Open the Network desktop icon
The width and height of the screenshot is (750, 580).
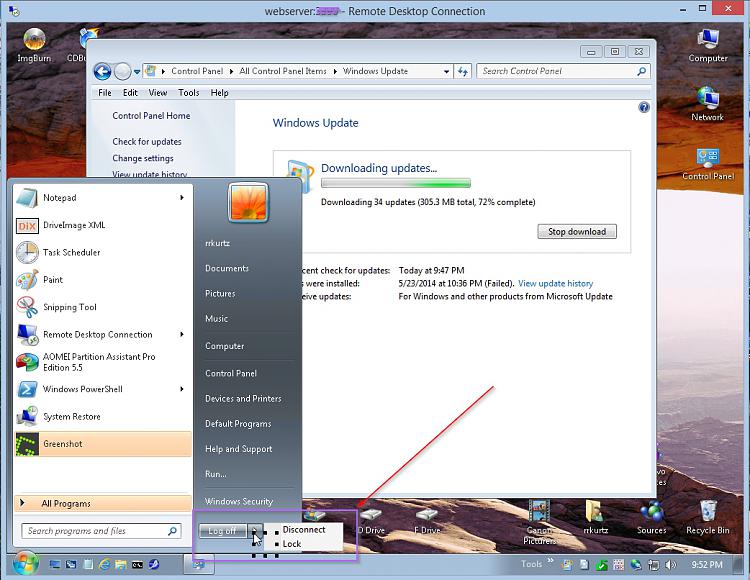tap(707, 104)
